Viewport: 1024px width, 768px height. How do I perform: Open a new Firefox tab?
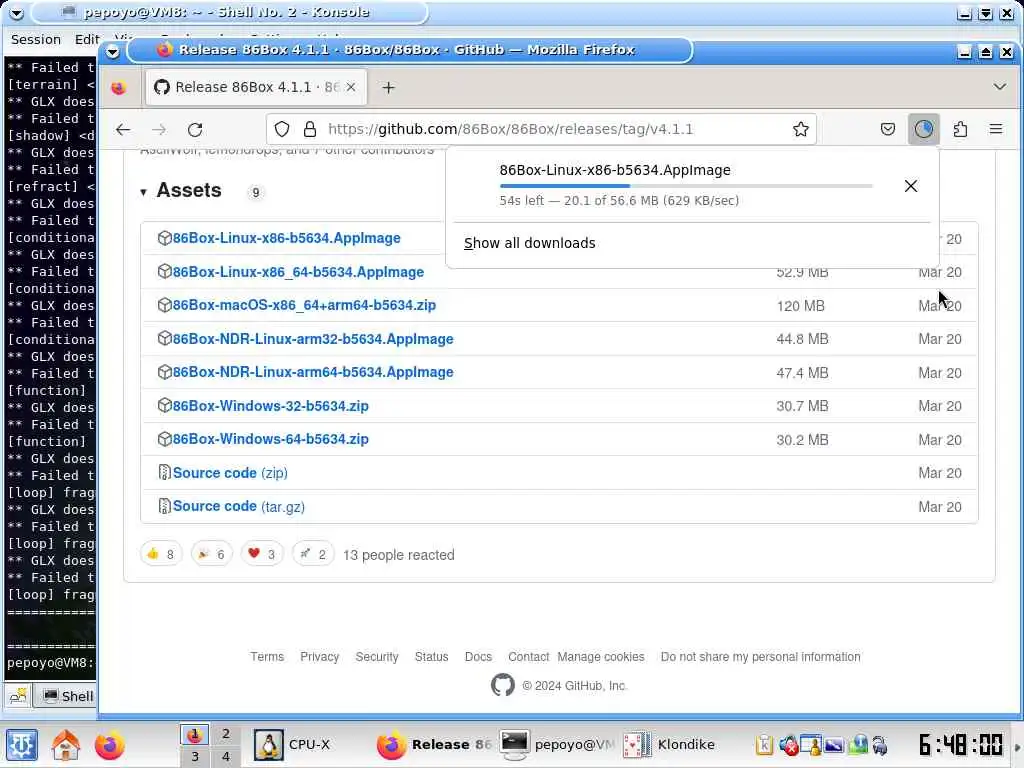point(389,88)
